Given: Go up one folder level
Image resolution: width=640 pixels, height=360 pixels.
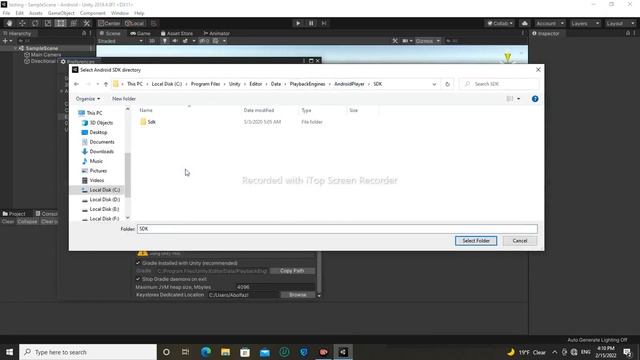Looking at the screenshot, I should 106,84.
